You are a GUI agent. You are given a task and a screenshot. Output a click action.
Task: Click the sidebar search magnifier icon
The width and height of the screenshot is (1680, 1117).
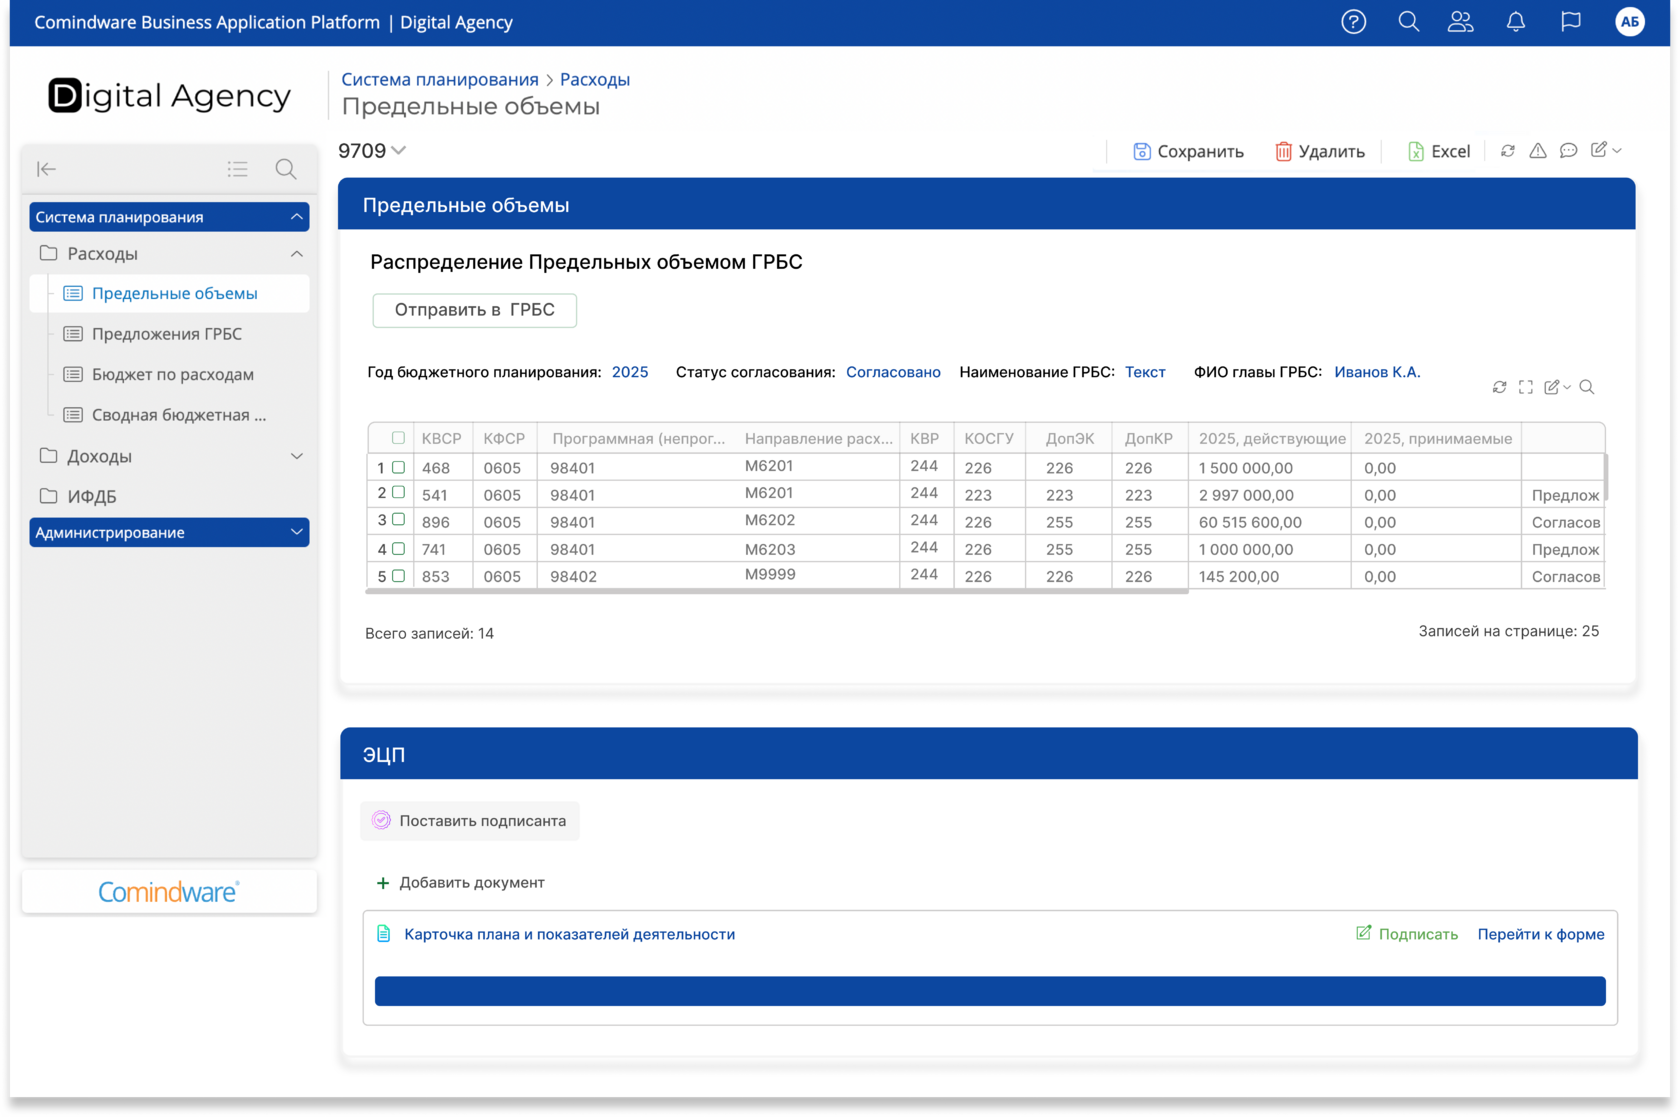pyautogui.click(x=286, y=169)
